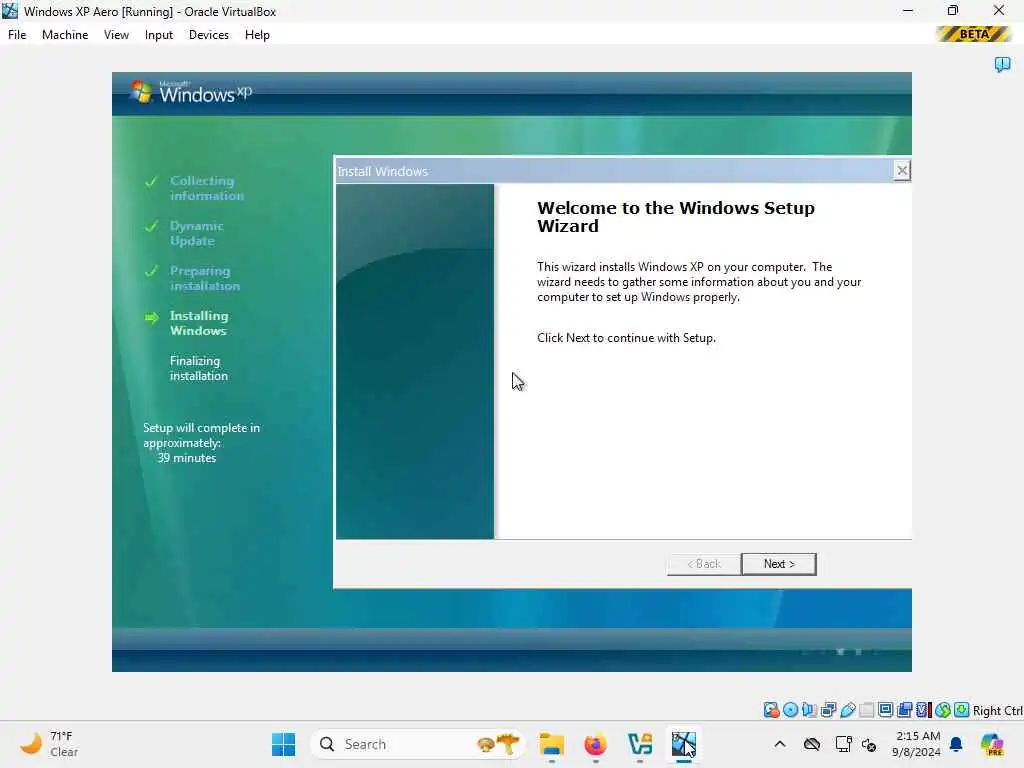Click the keyboard capture green arrow indicator
Viewport: 1024px width, 768px height.
click(961, 710)
